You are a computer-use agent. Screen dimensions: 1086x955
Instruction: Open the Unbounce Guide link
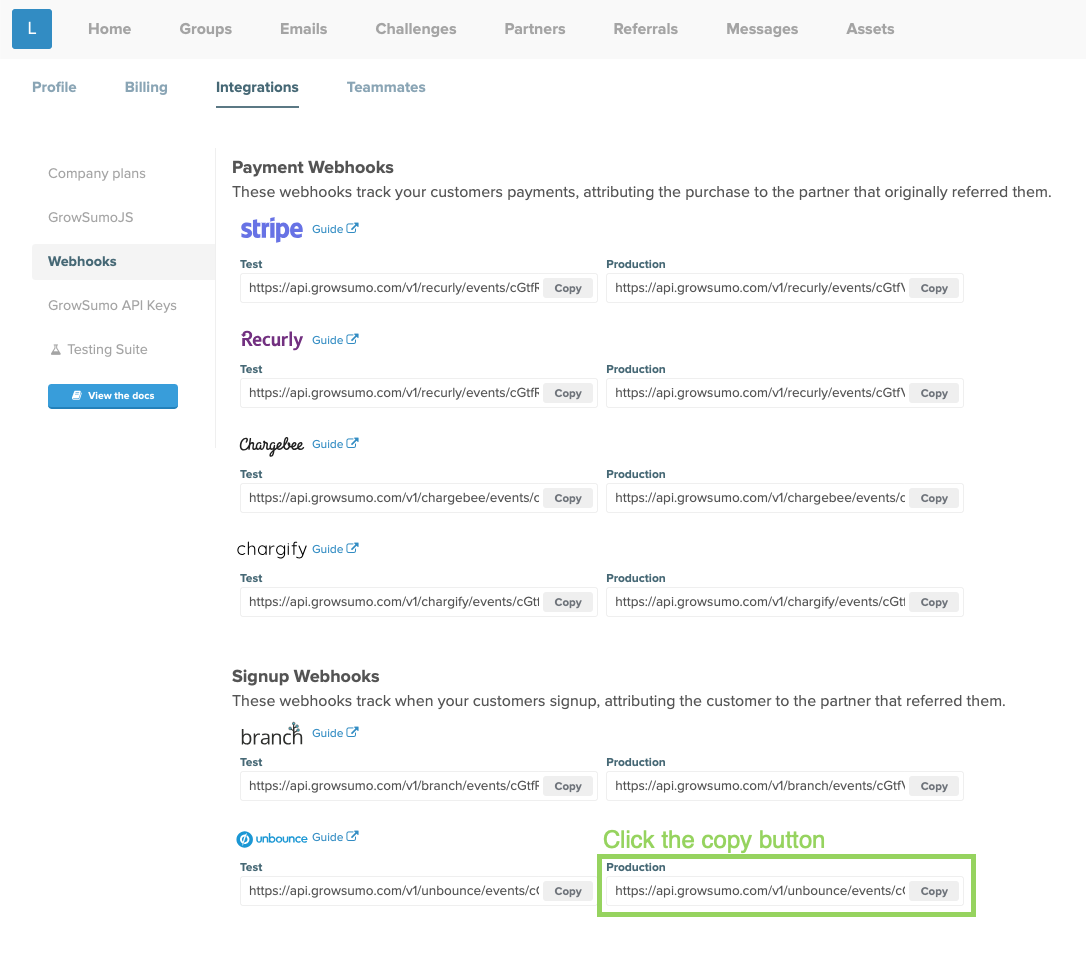(335, 837)
